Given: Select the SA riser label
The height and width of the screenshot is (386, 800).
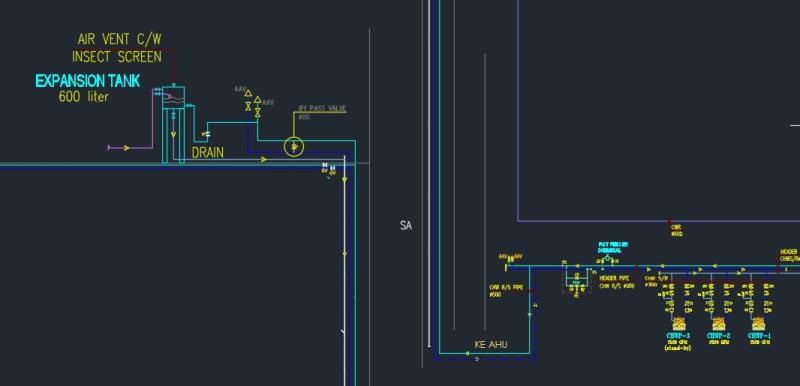Looking at the screenshot, I should pyautogui.click(x=406, y=225).
